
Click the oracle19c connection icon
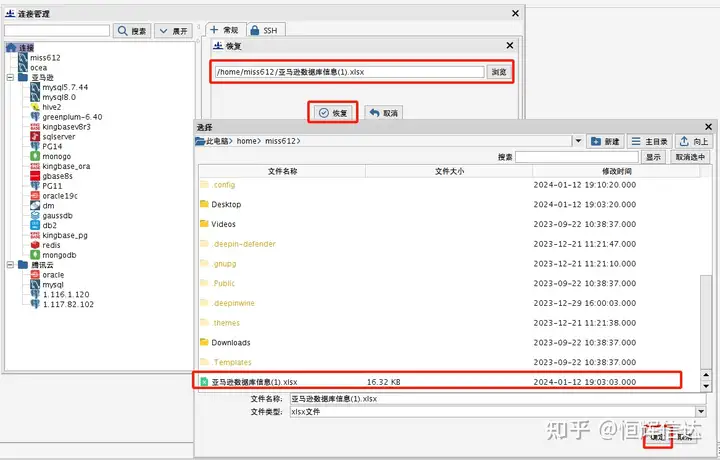(35, 196)
